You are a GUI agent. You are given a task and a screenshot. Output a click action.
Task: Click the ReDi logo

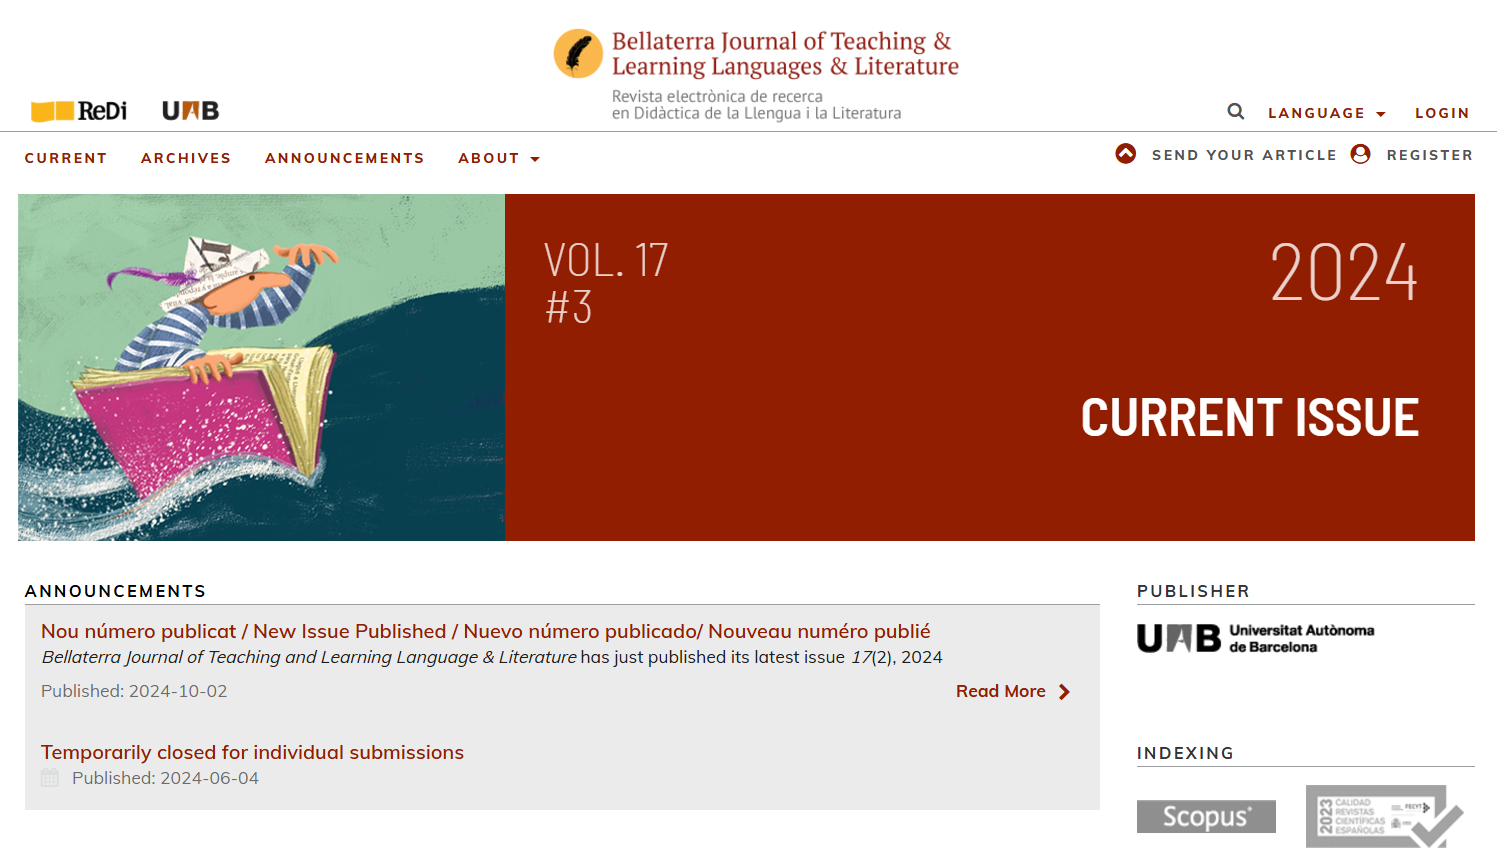[79, 111]
